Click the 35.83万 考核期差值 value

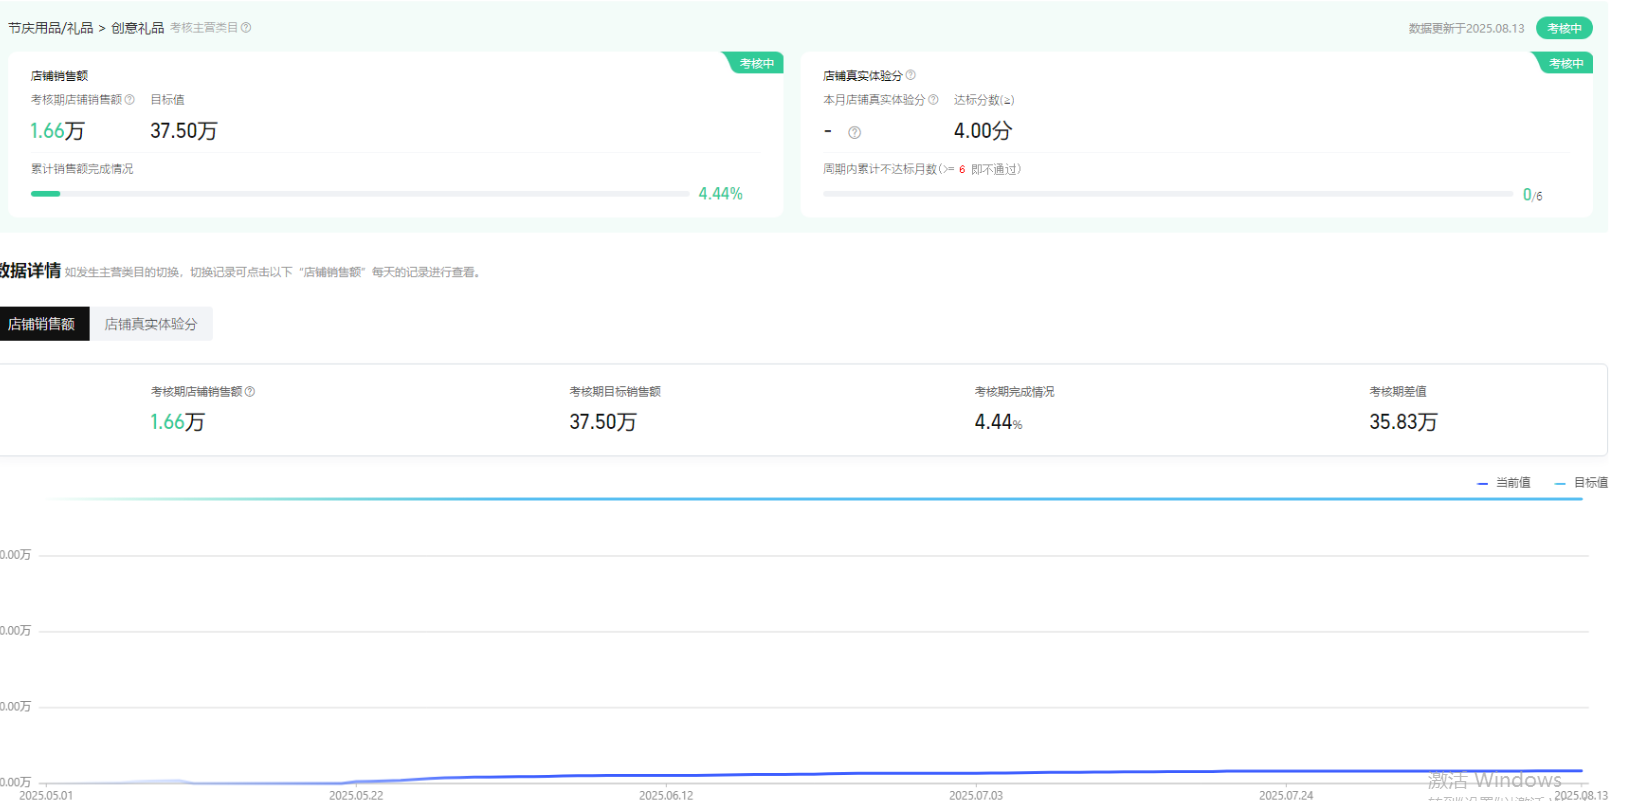coord(1403,422)
